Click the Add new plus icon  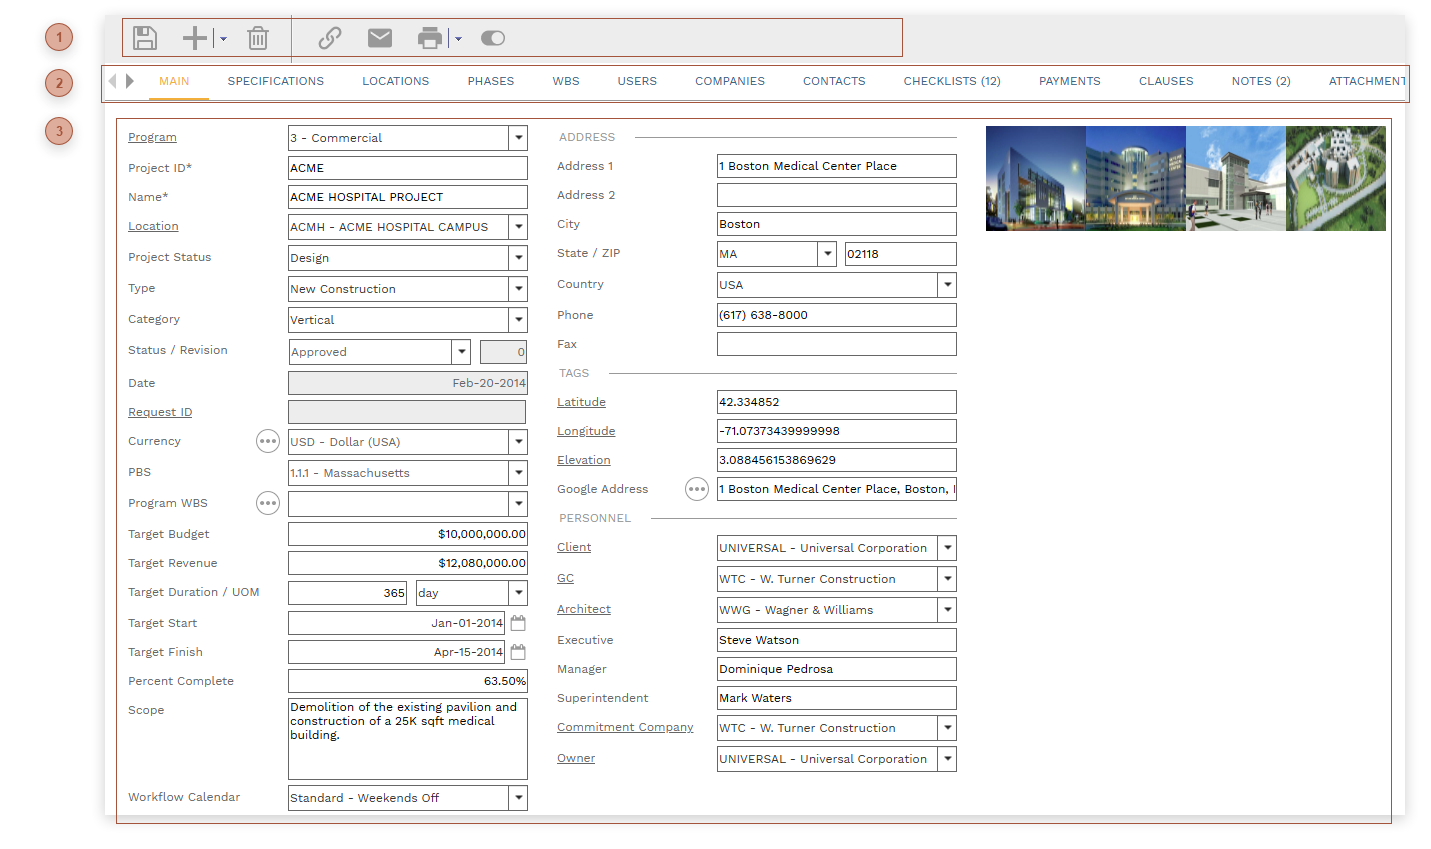194,38
